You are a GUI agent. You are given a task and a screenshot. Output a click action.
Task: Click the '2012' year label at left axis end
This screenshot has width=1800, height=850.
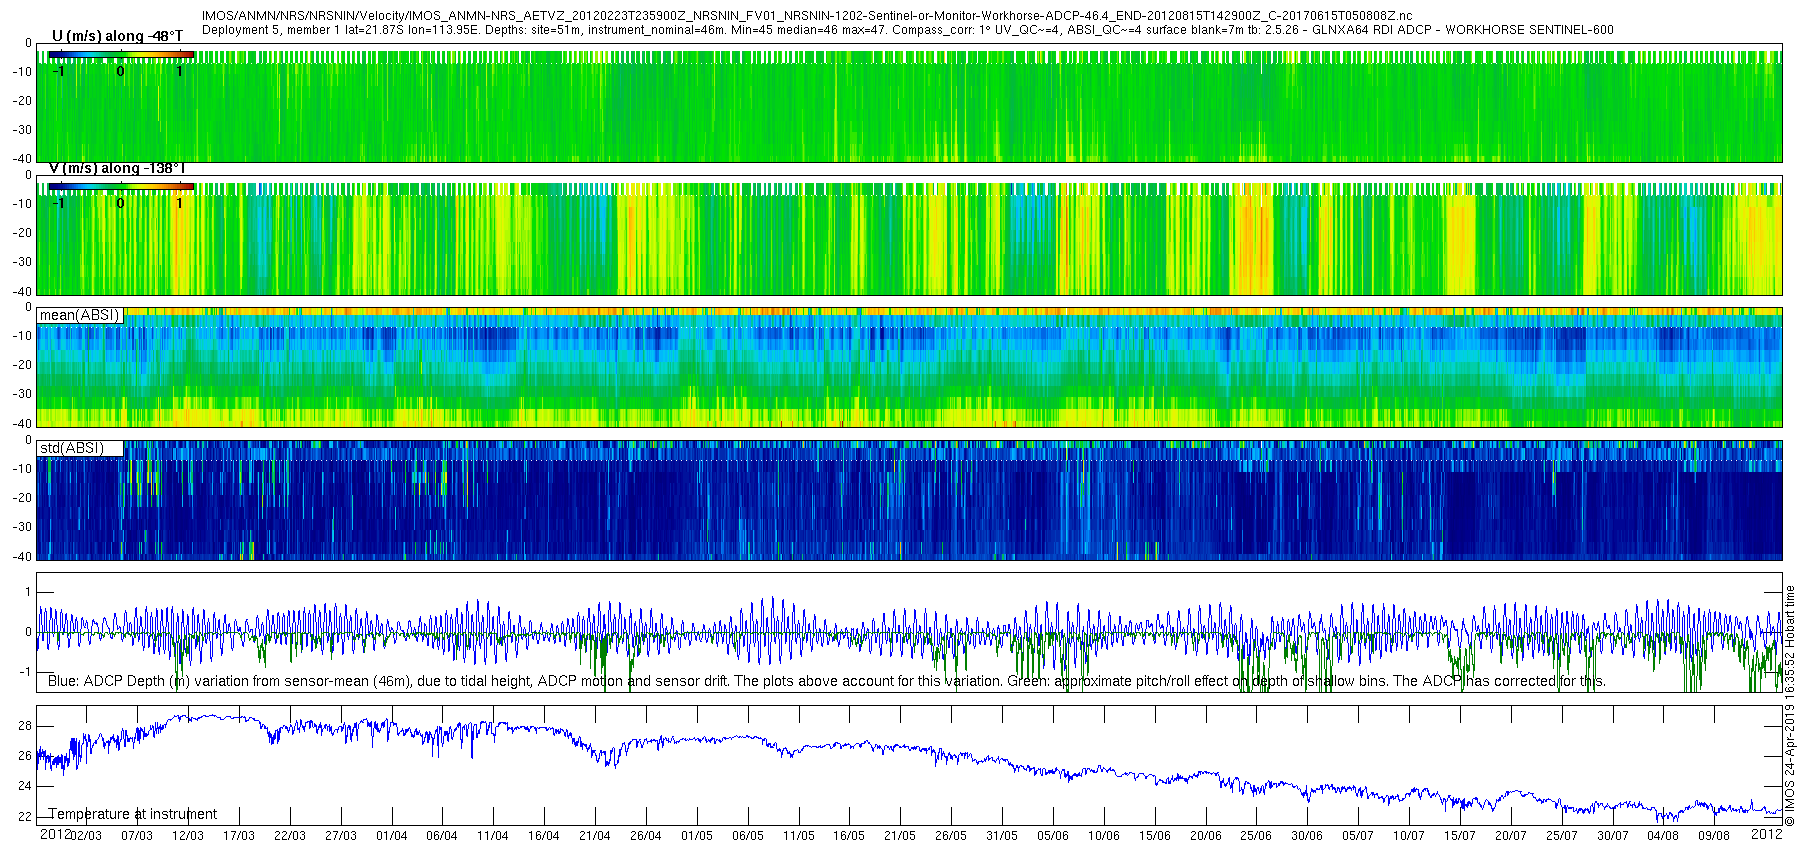[x=55, y=834]
